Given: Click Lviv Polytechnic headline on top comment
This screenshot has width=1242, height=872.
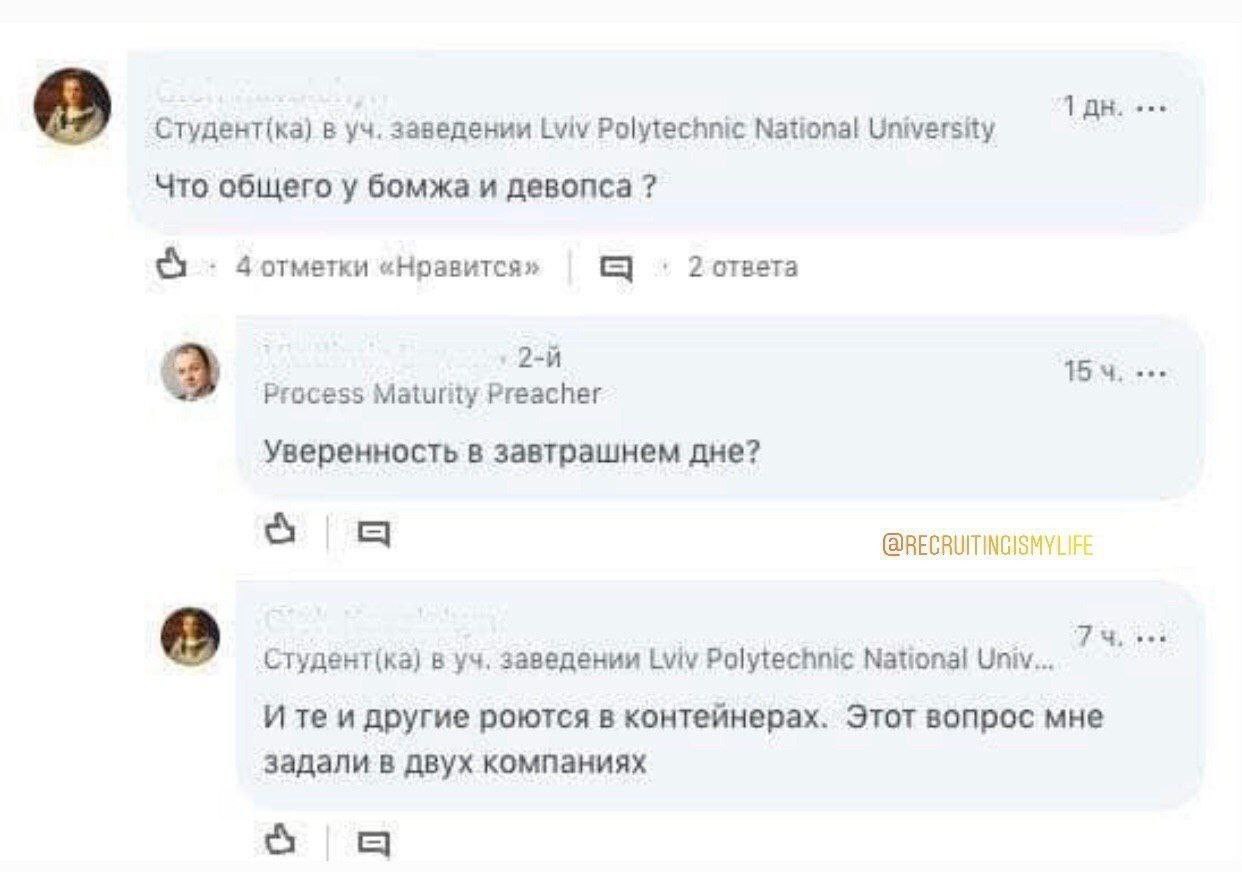Looking at the screenshot, I should (574, 130).
